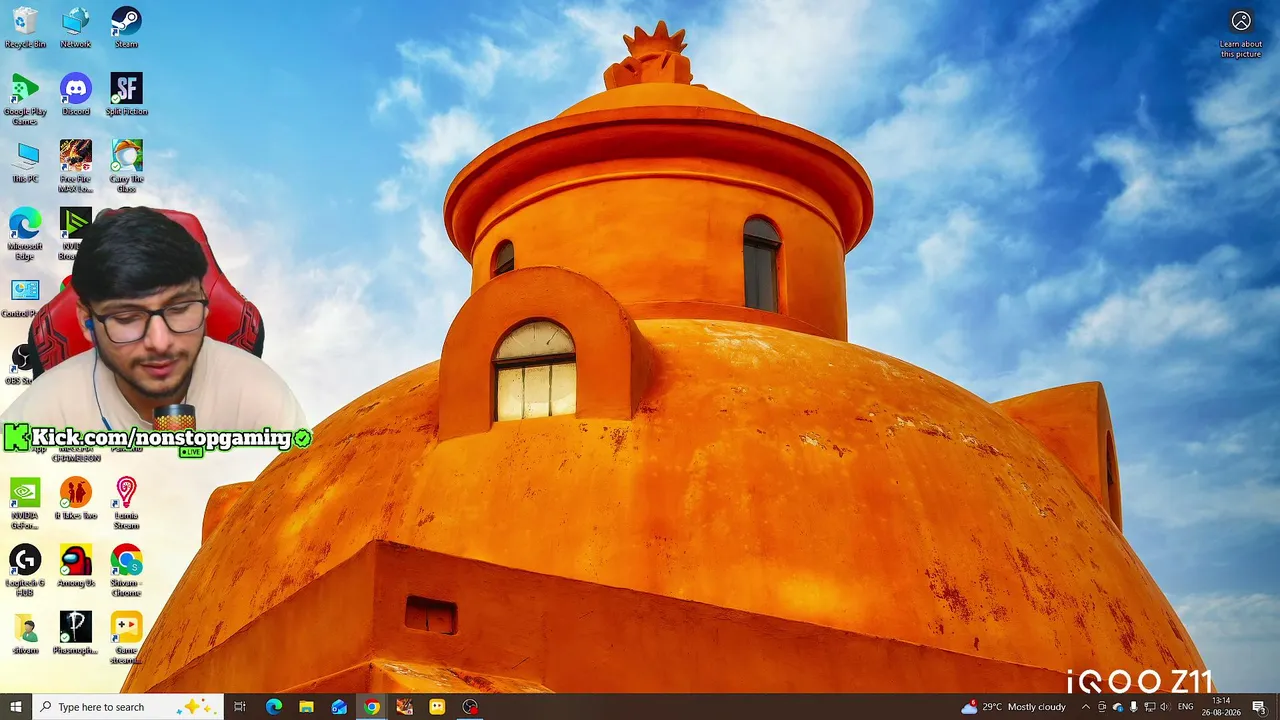The image size is (1280, 720).
Task: Select the Lumia Stream desktop shortcut
Action: (126, 502)
